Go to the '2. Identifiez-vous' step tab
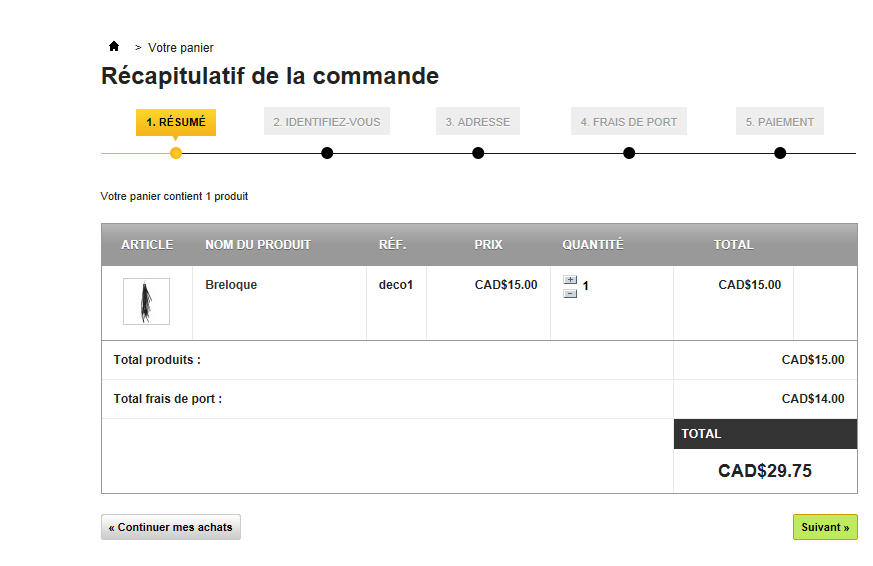Screen dimensions: 873x566 coord(327,122)
